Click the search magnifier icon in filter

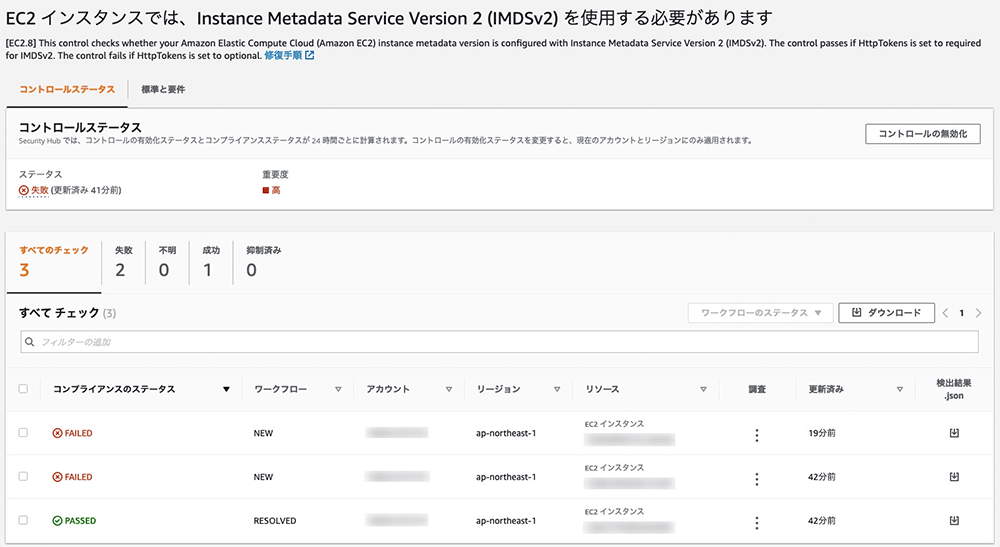[29, 342]
